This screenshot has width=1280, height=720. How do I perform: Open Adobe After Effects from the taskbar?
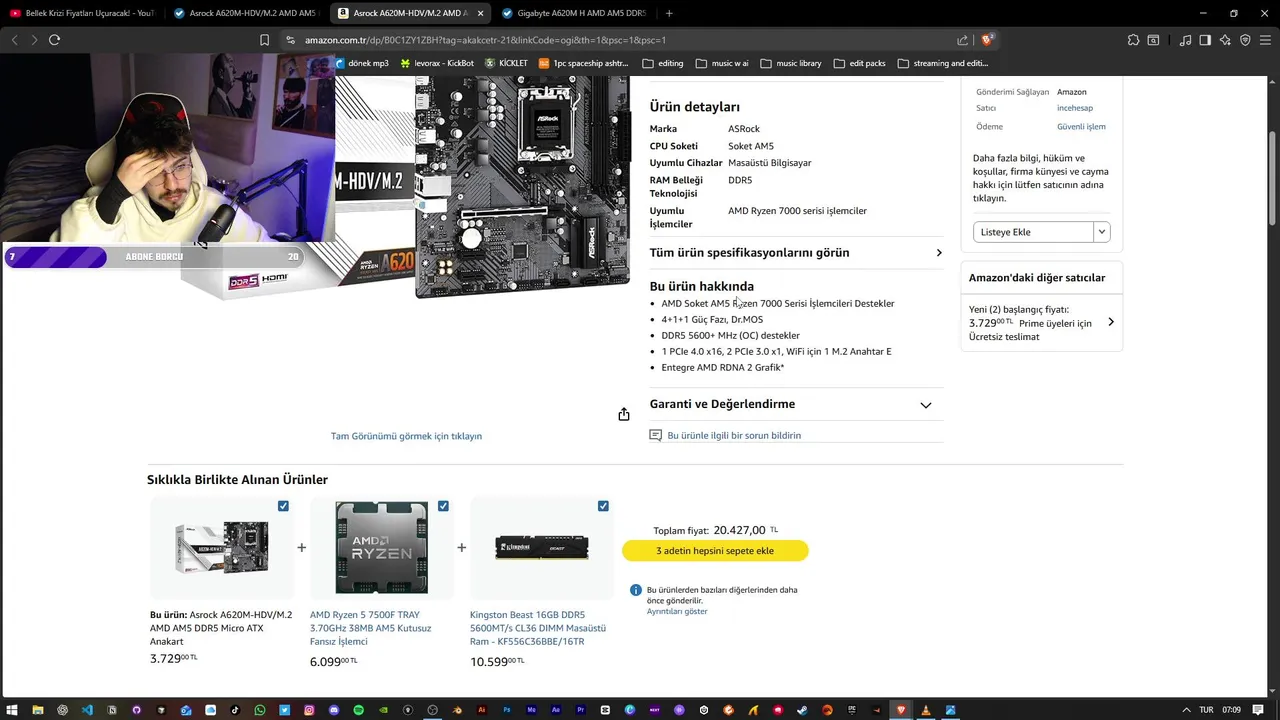click(x=556, y=710)
